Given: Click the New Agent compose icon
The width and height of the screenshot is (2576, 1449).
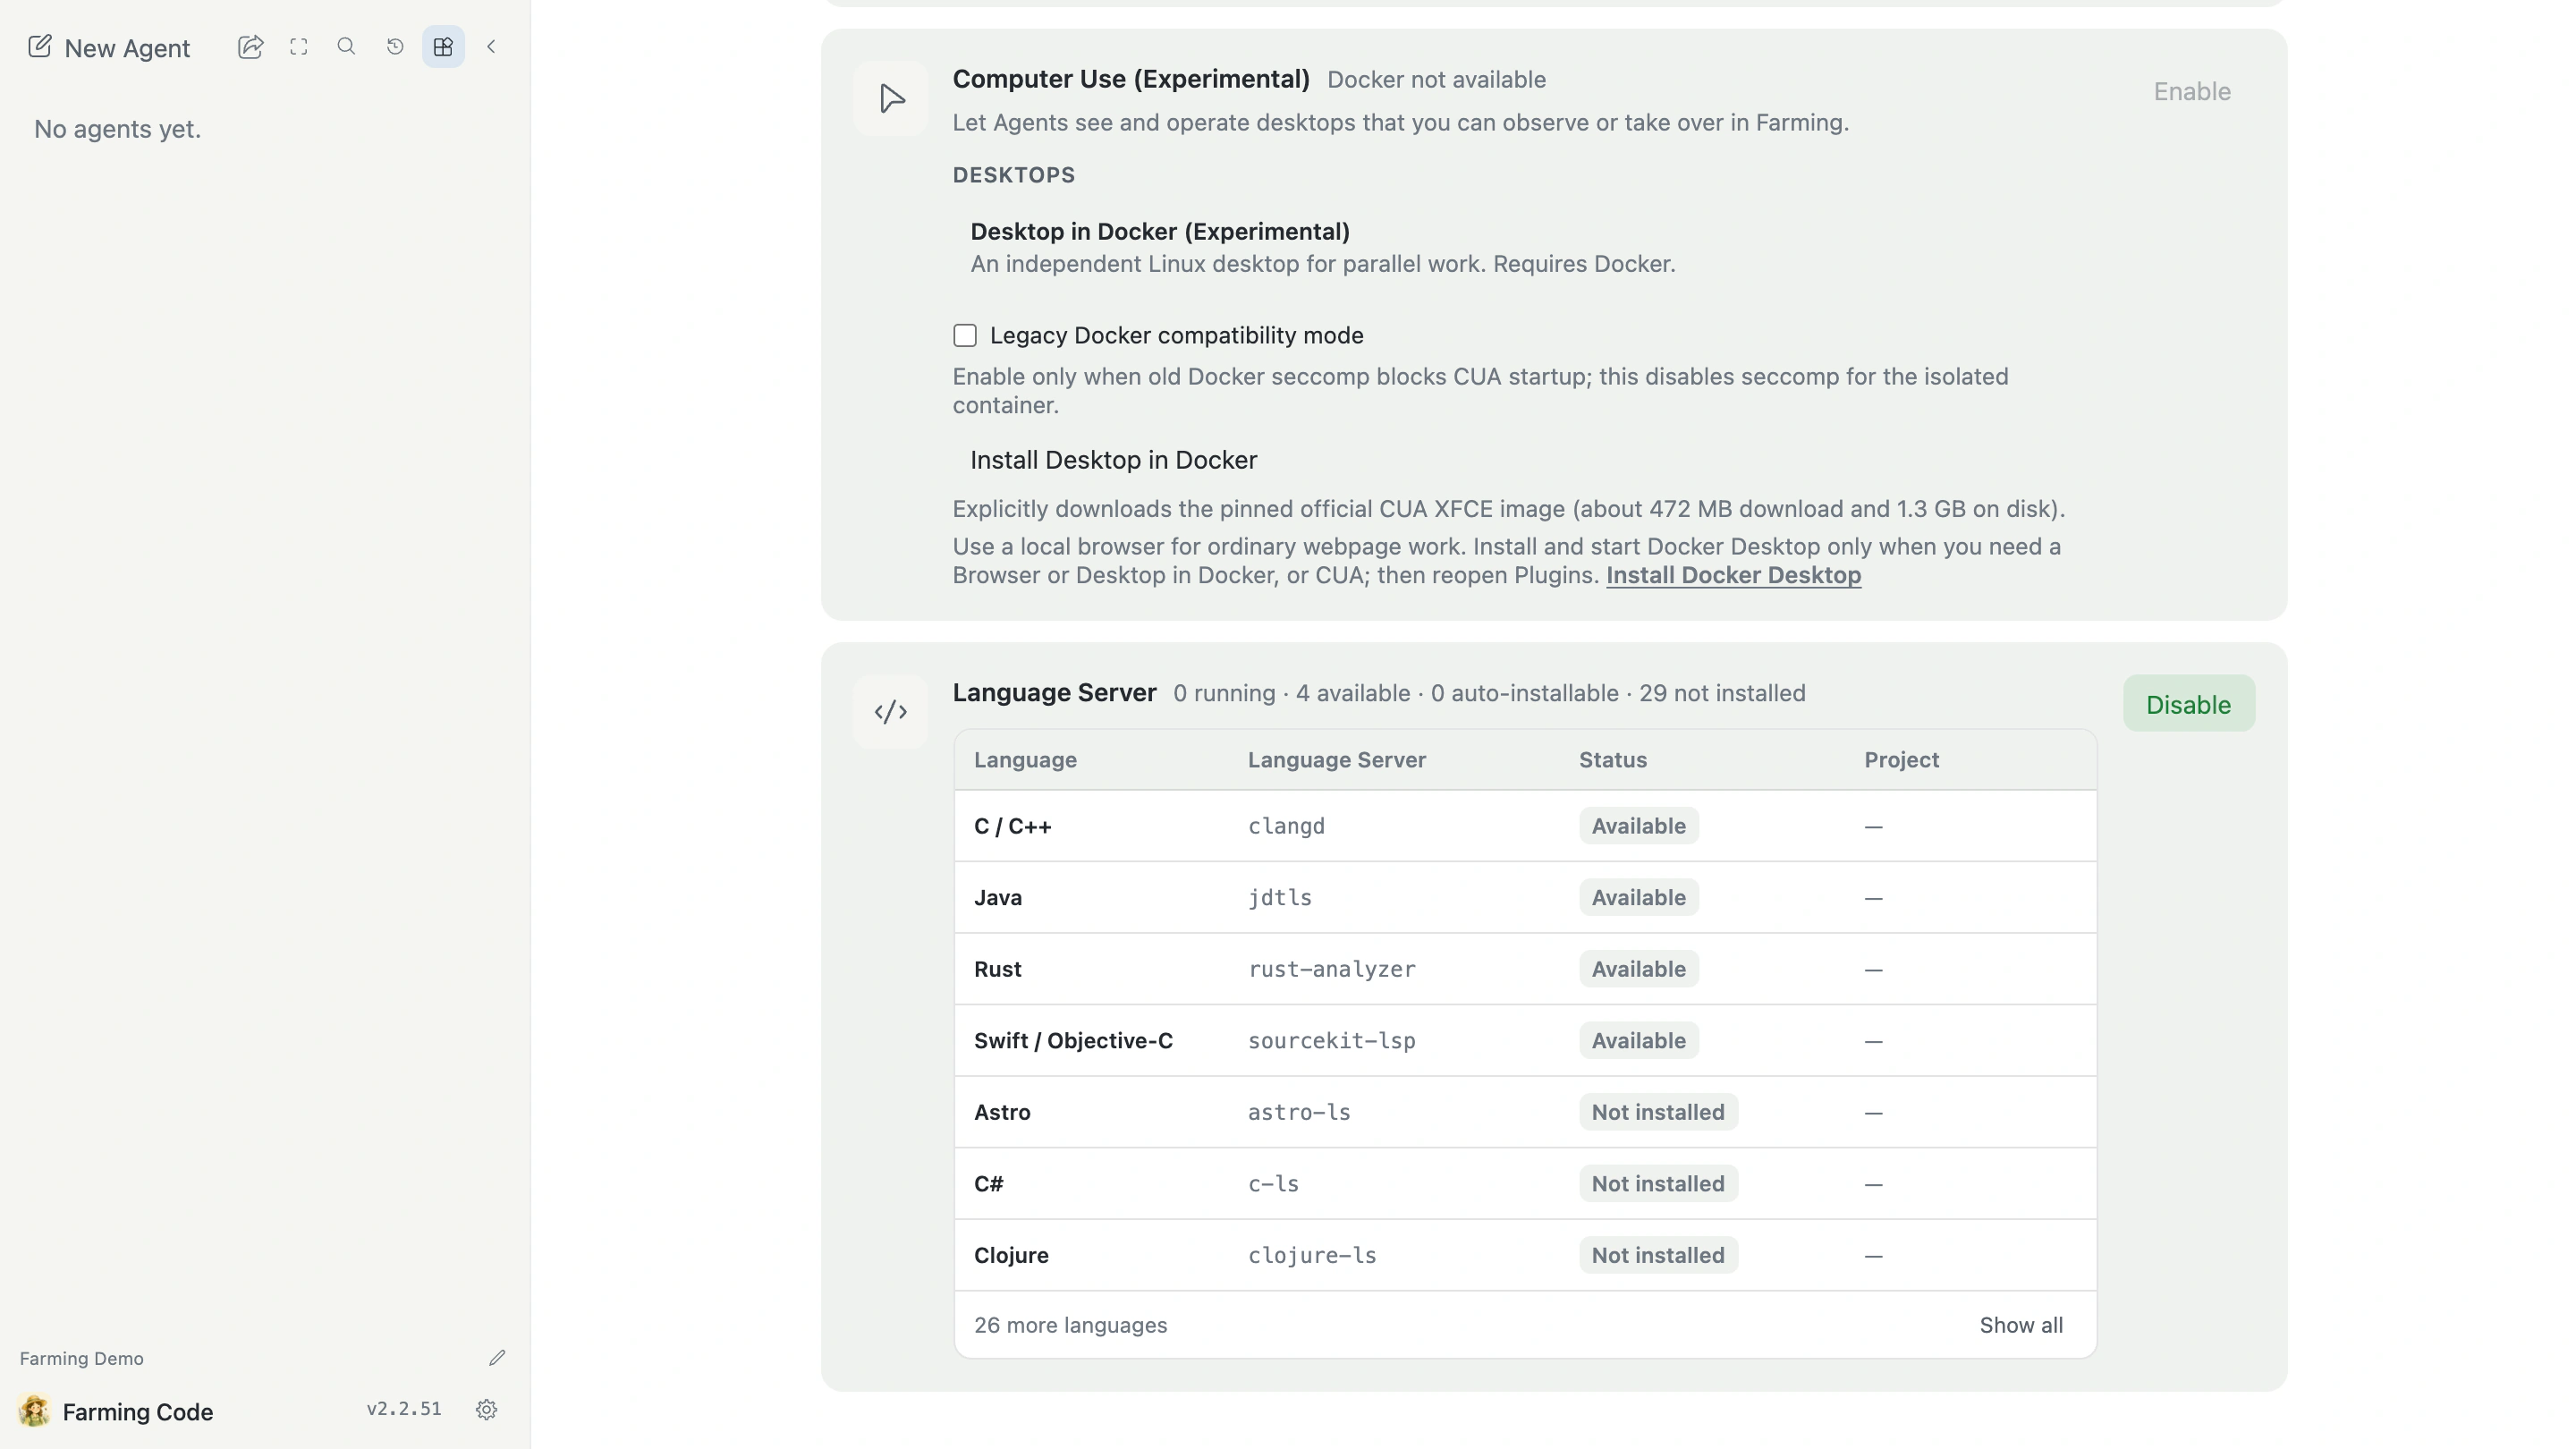Looking at the screenshot, I should click(39, 47).
